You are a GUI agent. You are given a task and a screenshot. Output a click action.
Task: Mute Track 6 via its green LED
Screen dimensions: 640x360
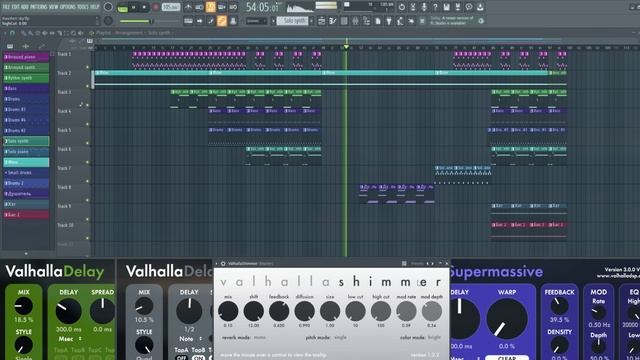(x=87, y=162)
